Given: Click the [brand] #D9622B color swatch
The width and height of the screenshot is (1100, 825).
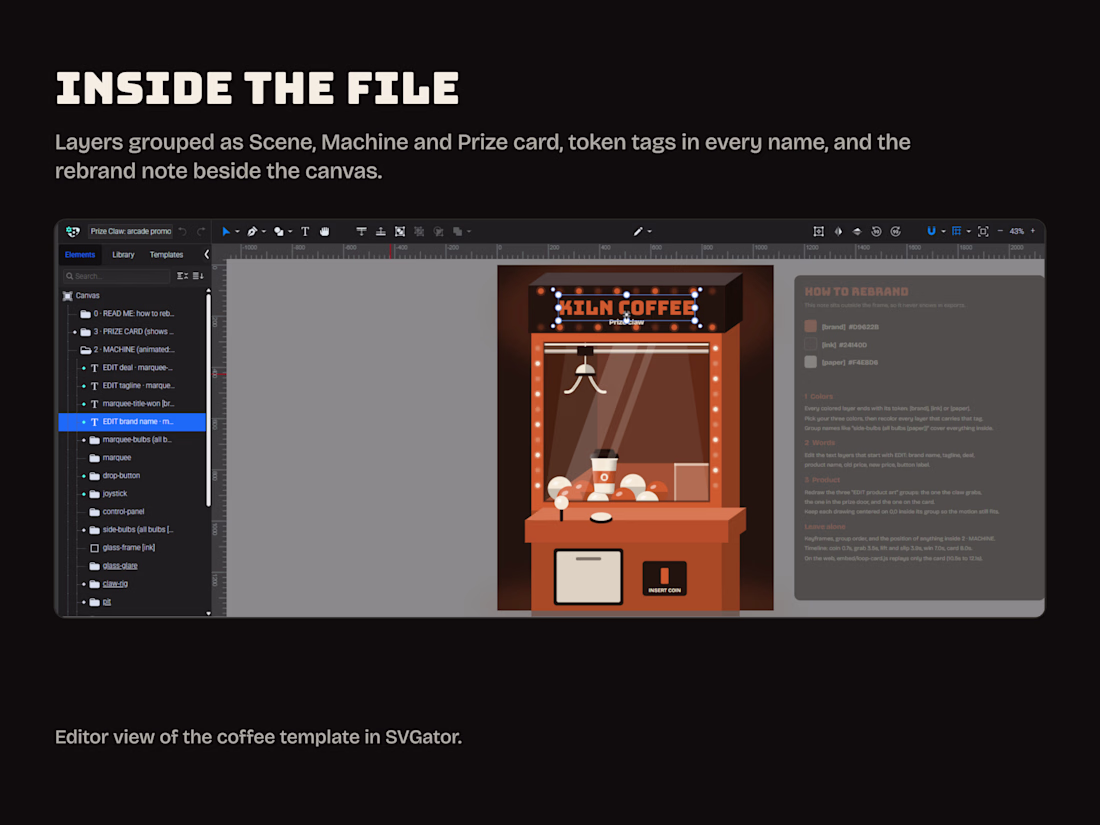Looking at the screenshot, I should [x=811, y=326].
